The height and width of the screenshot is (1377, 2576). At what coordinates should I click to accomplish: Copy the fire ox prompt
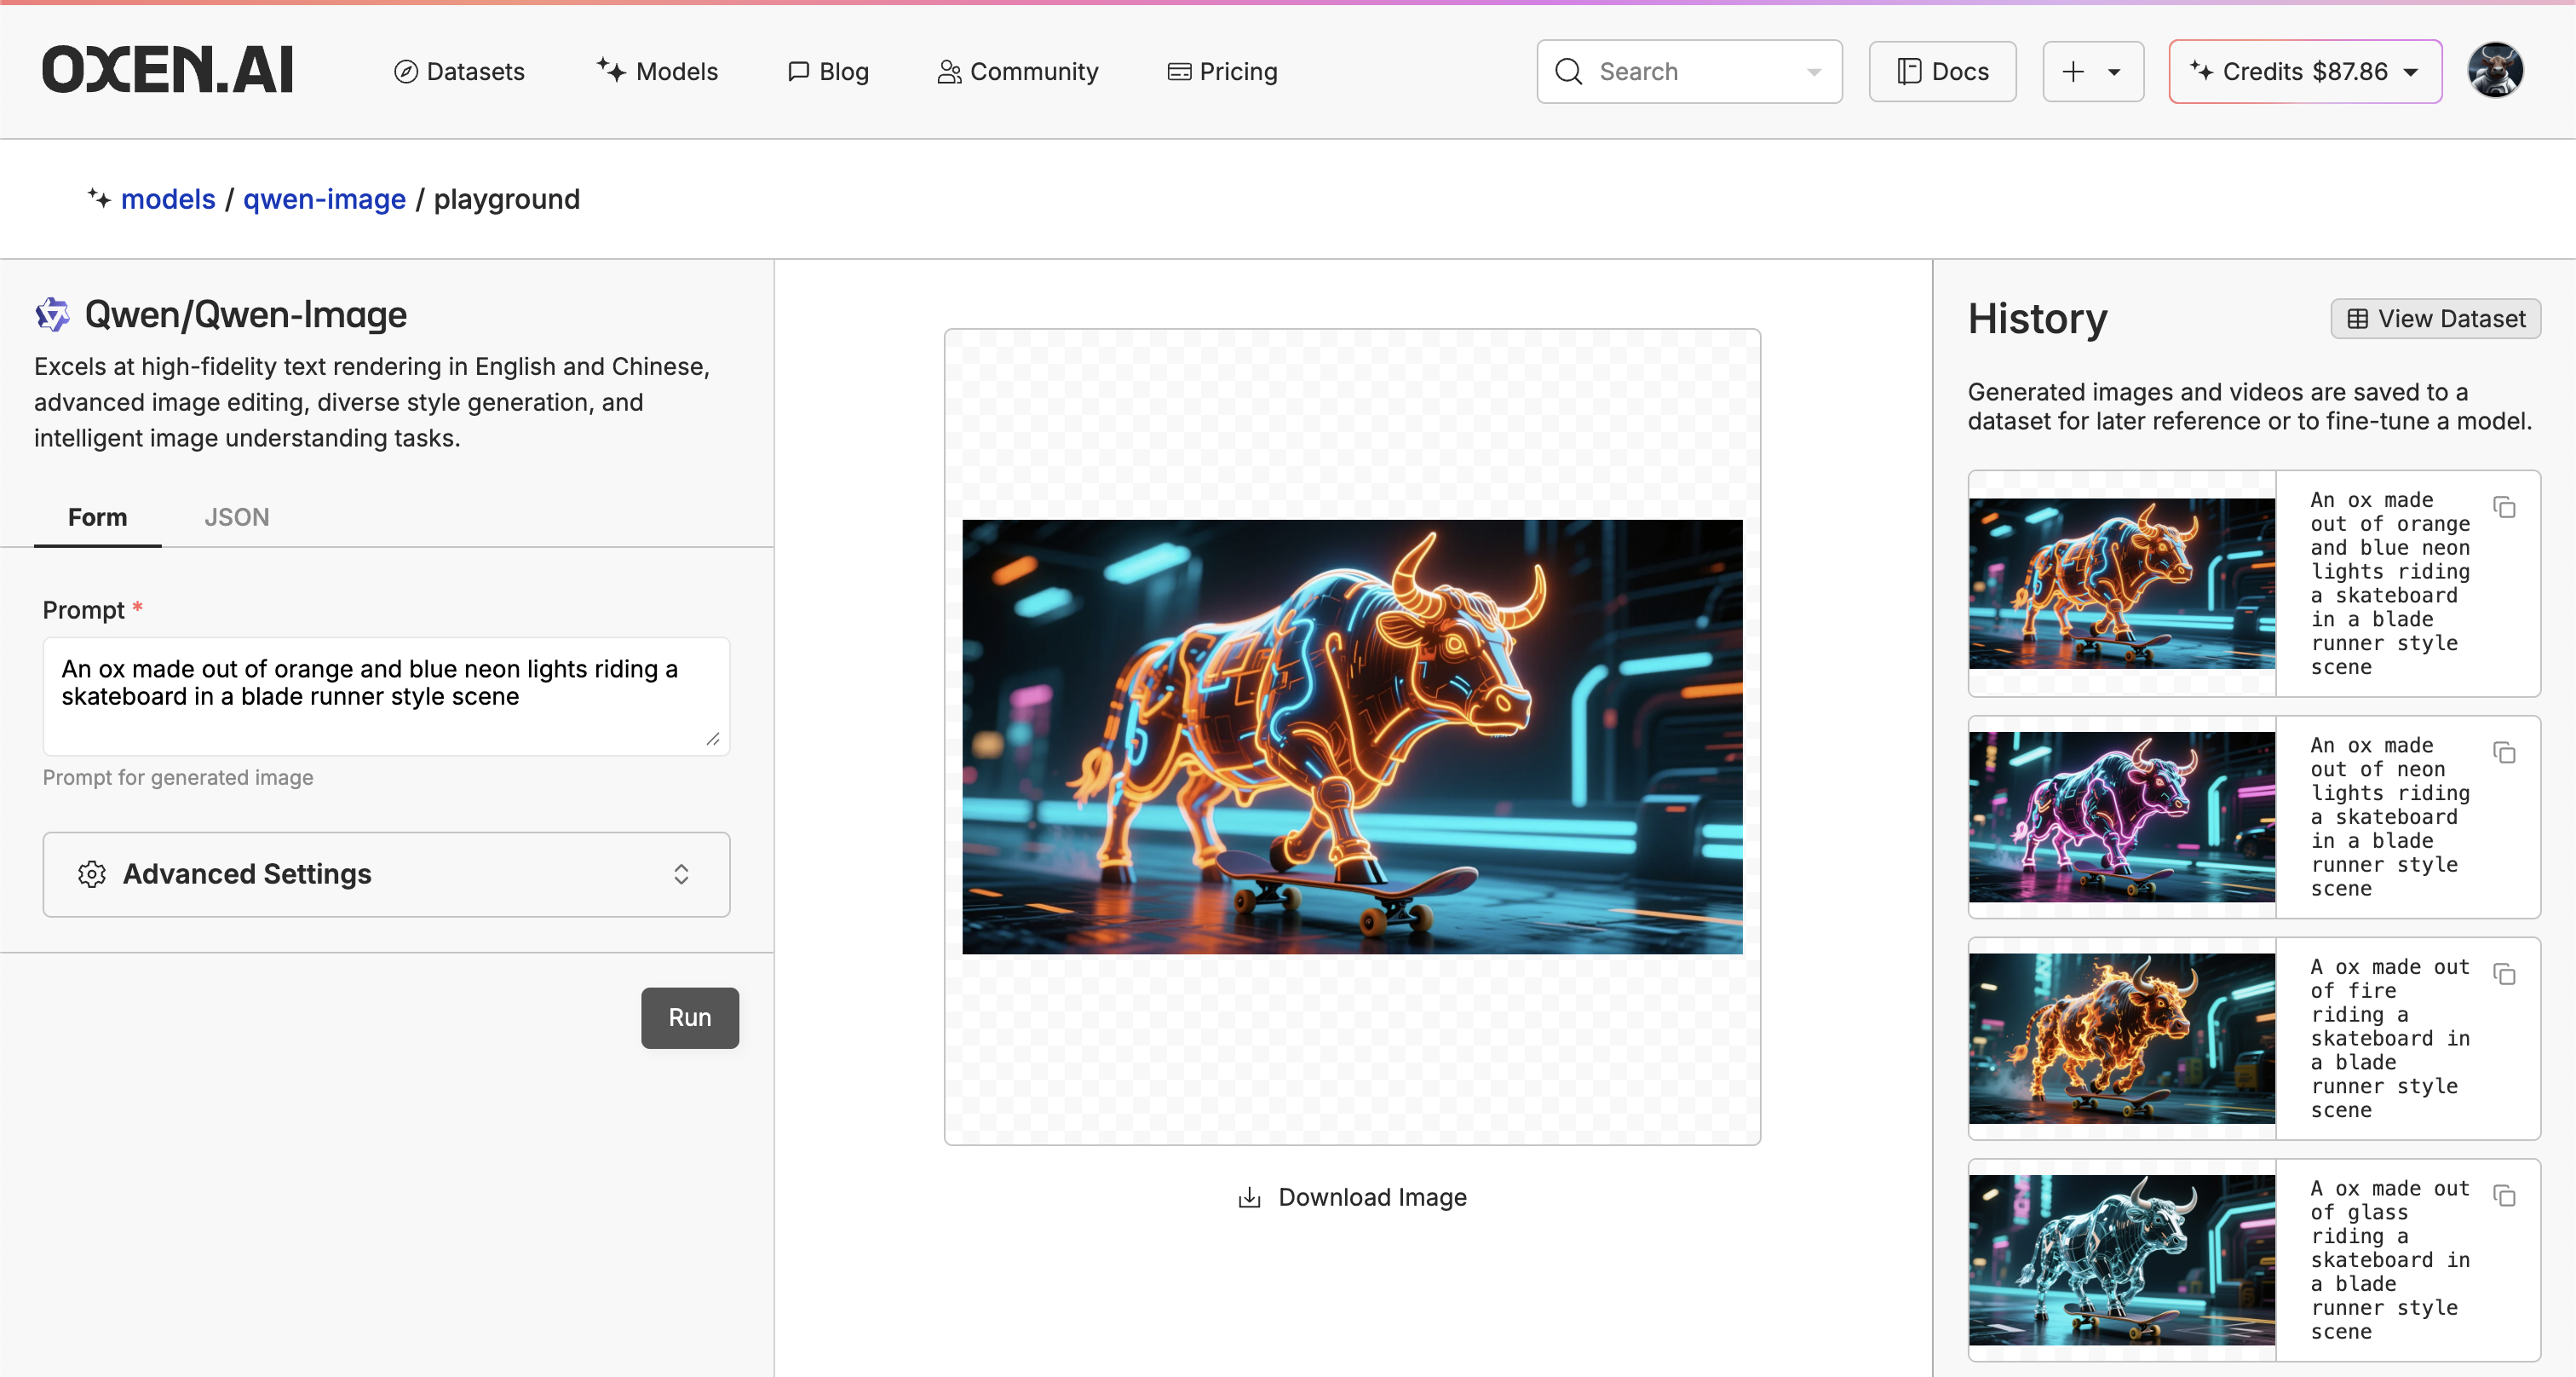coord(2504,974)
